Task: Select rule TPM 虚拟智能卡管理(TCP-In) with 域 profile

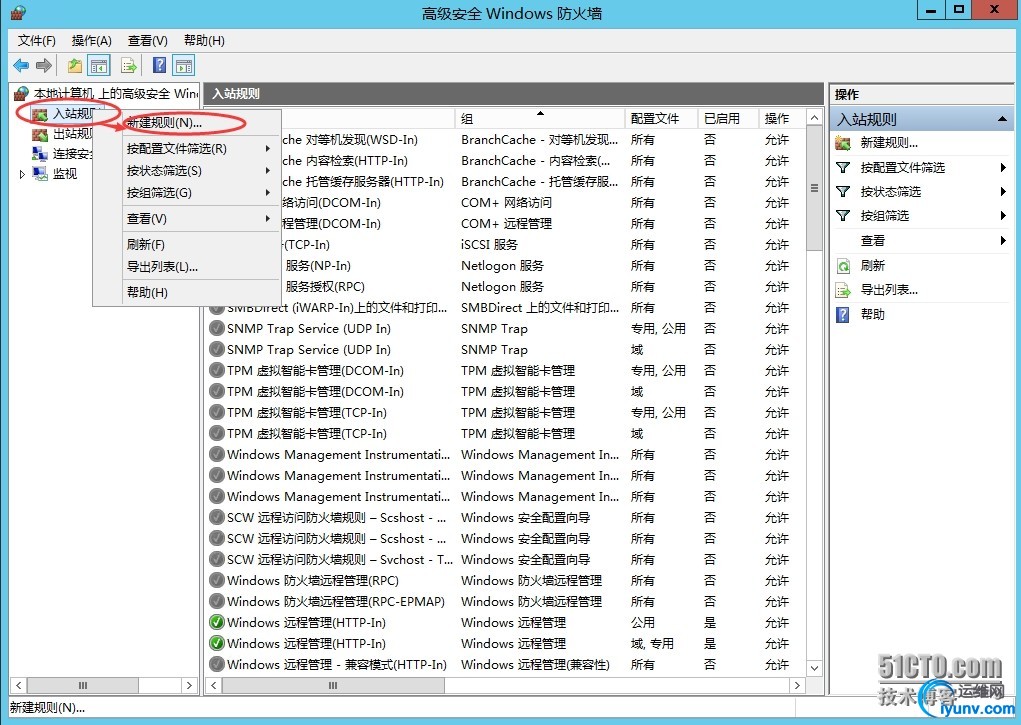Action: click(x=506, y=434)
